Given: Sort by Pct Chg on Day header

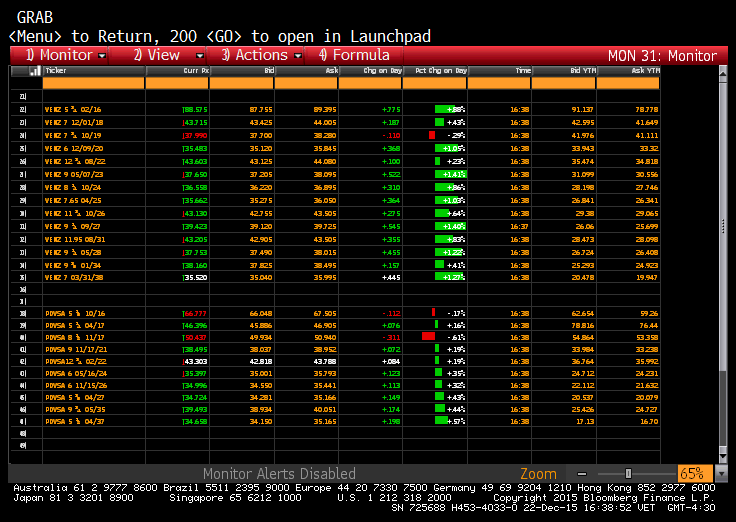Looking at the screenshot, I should (435, 71).
